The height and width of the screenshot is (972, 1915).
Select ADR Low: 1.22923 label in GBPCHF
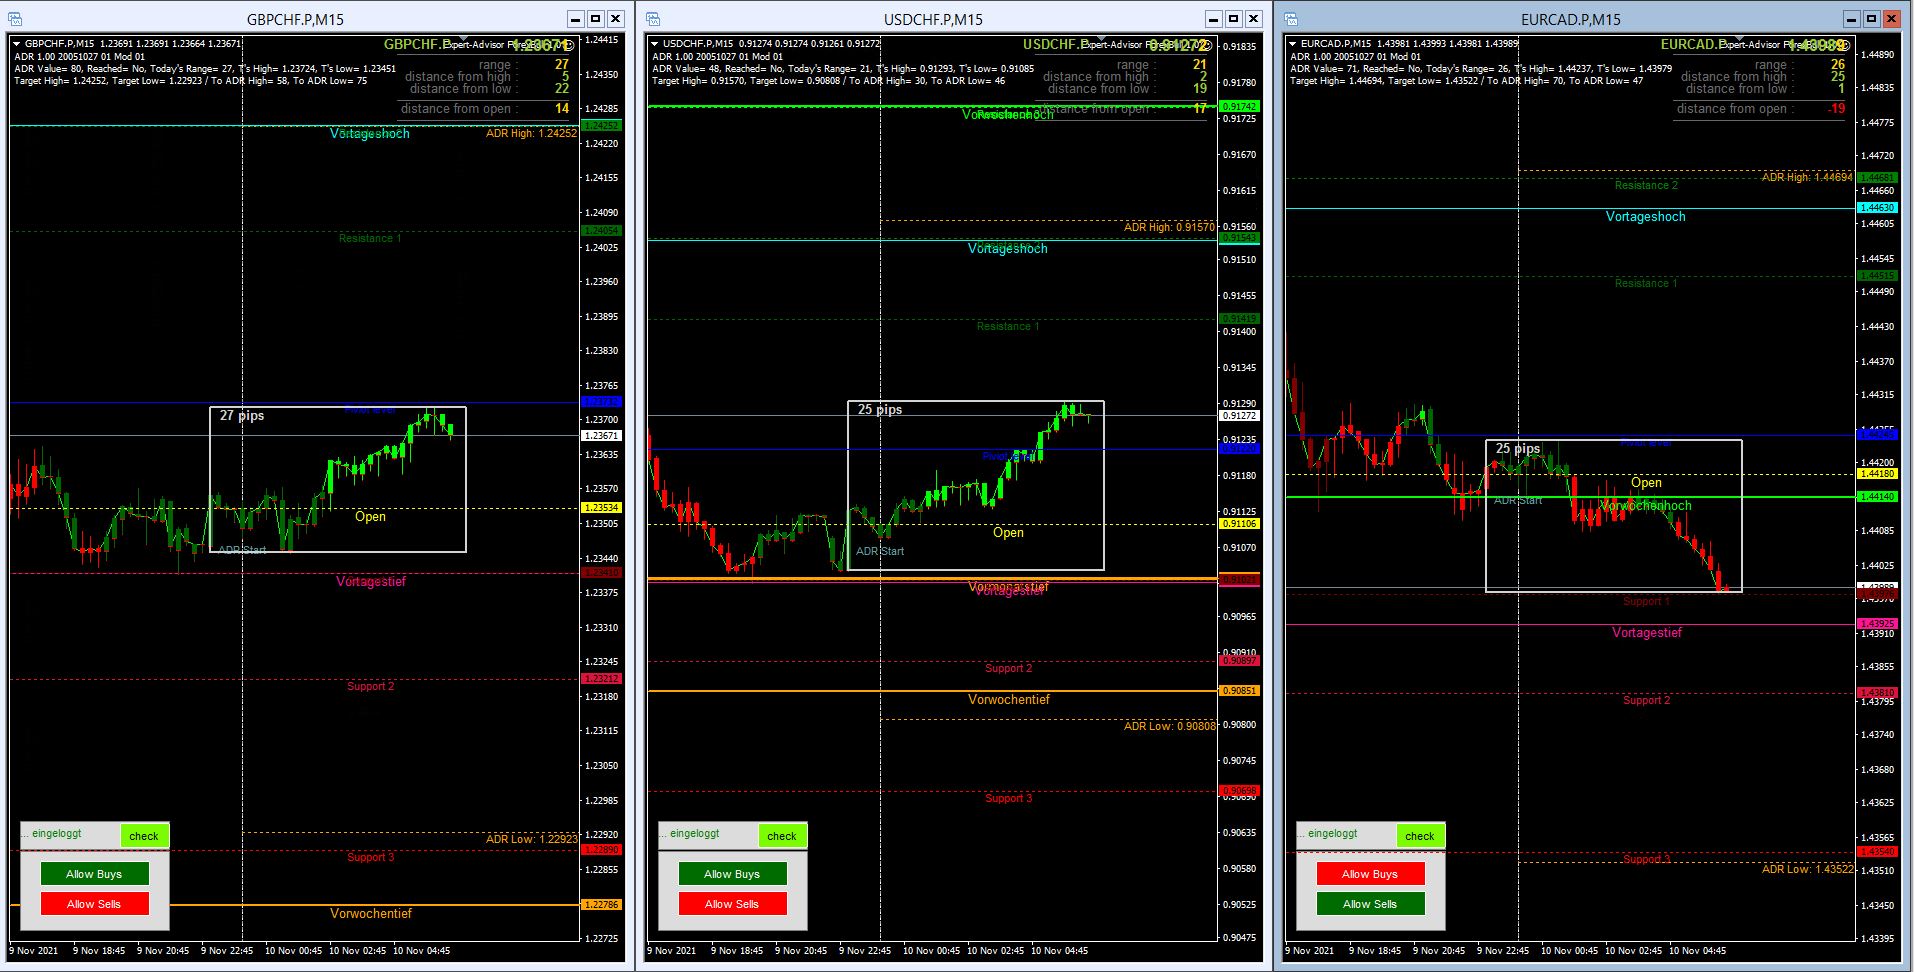click(x=531, y=839)
